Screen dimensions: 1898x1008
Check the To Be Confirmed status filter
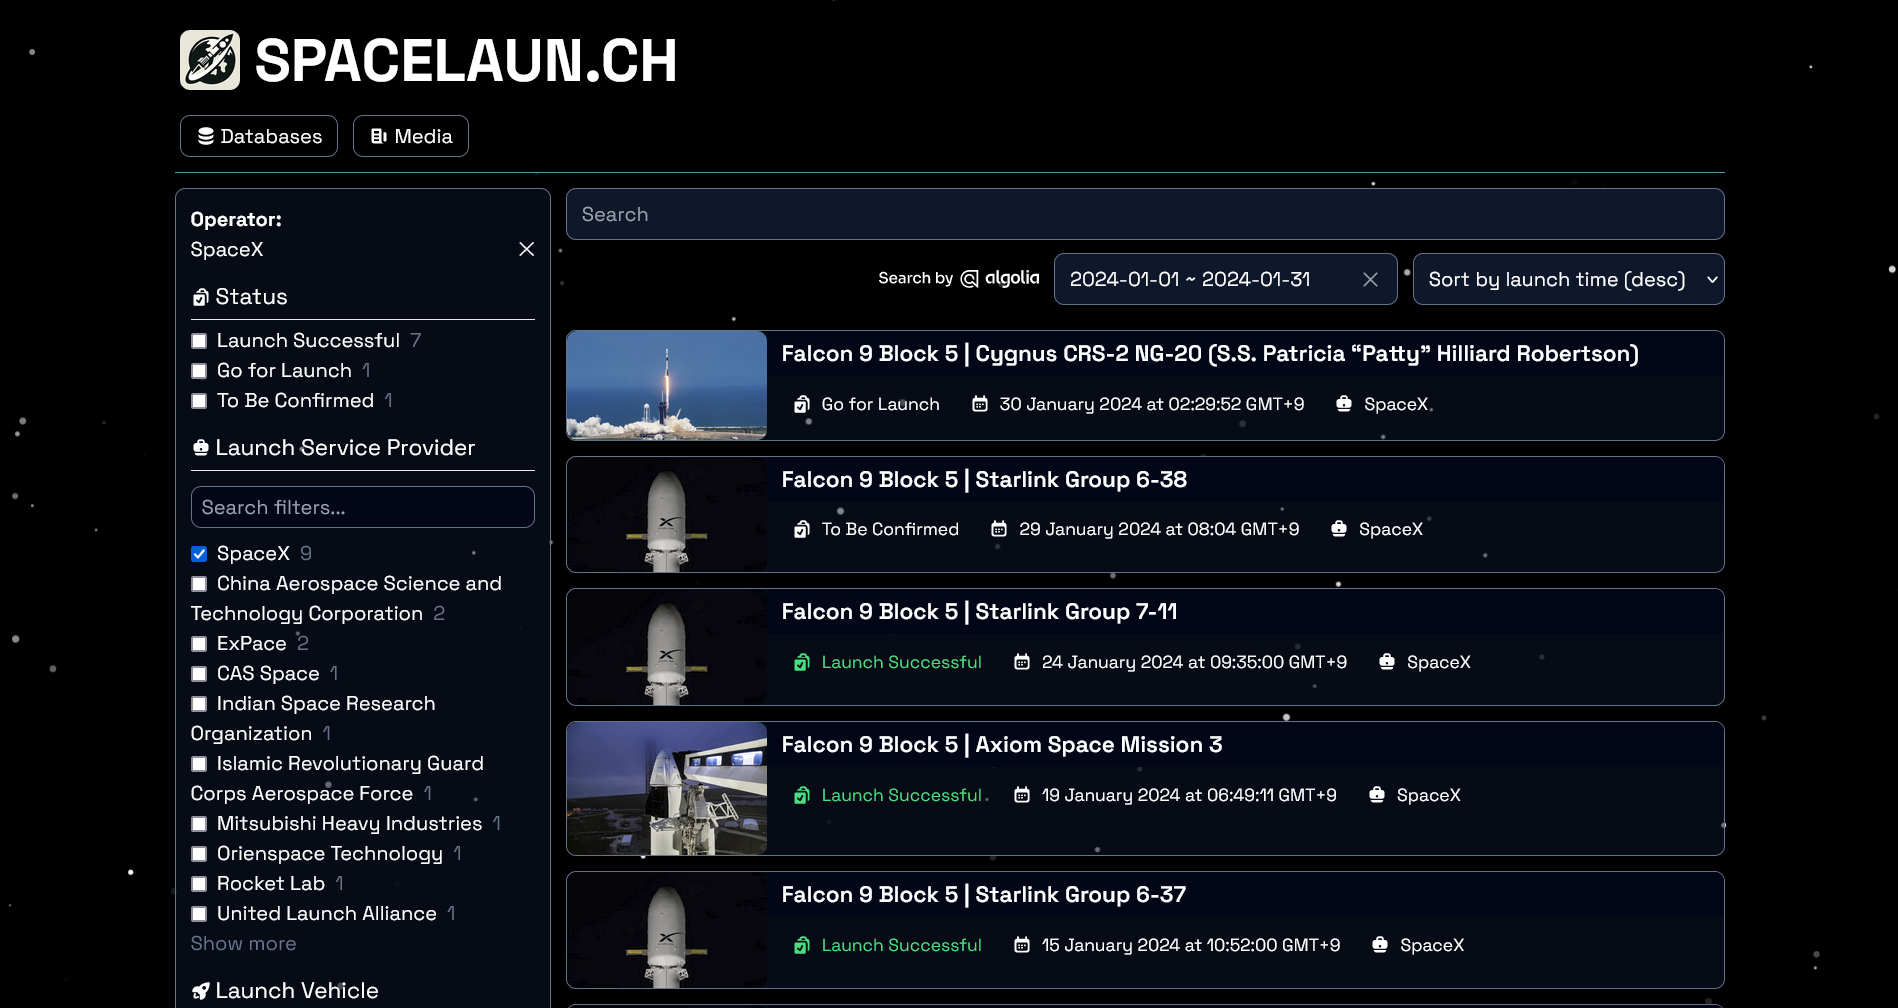pos(199,401)
